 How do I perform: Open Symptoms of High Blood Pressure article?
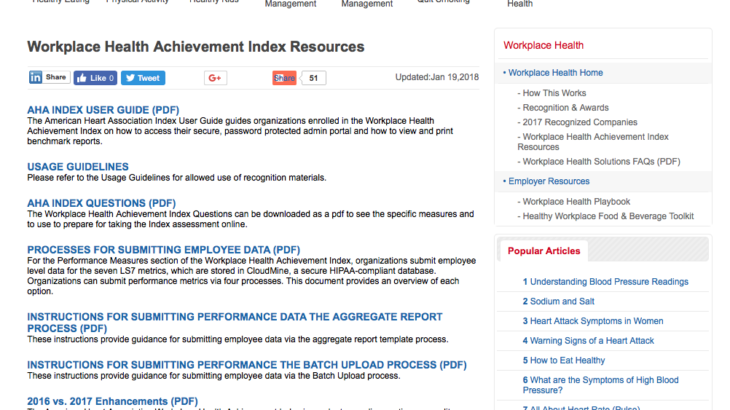point(601,385)
